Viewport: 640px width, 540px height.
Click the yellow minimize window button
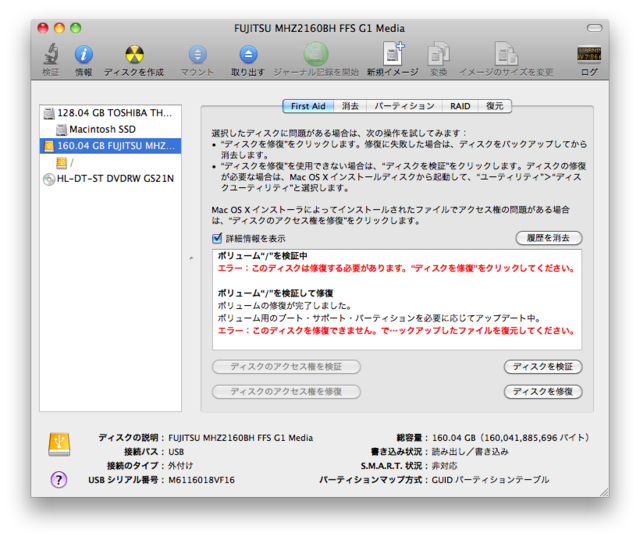tap(59, 28)
